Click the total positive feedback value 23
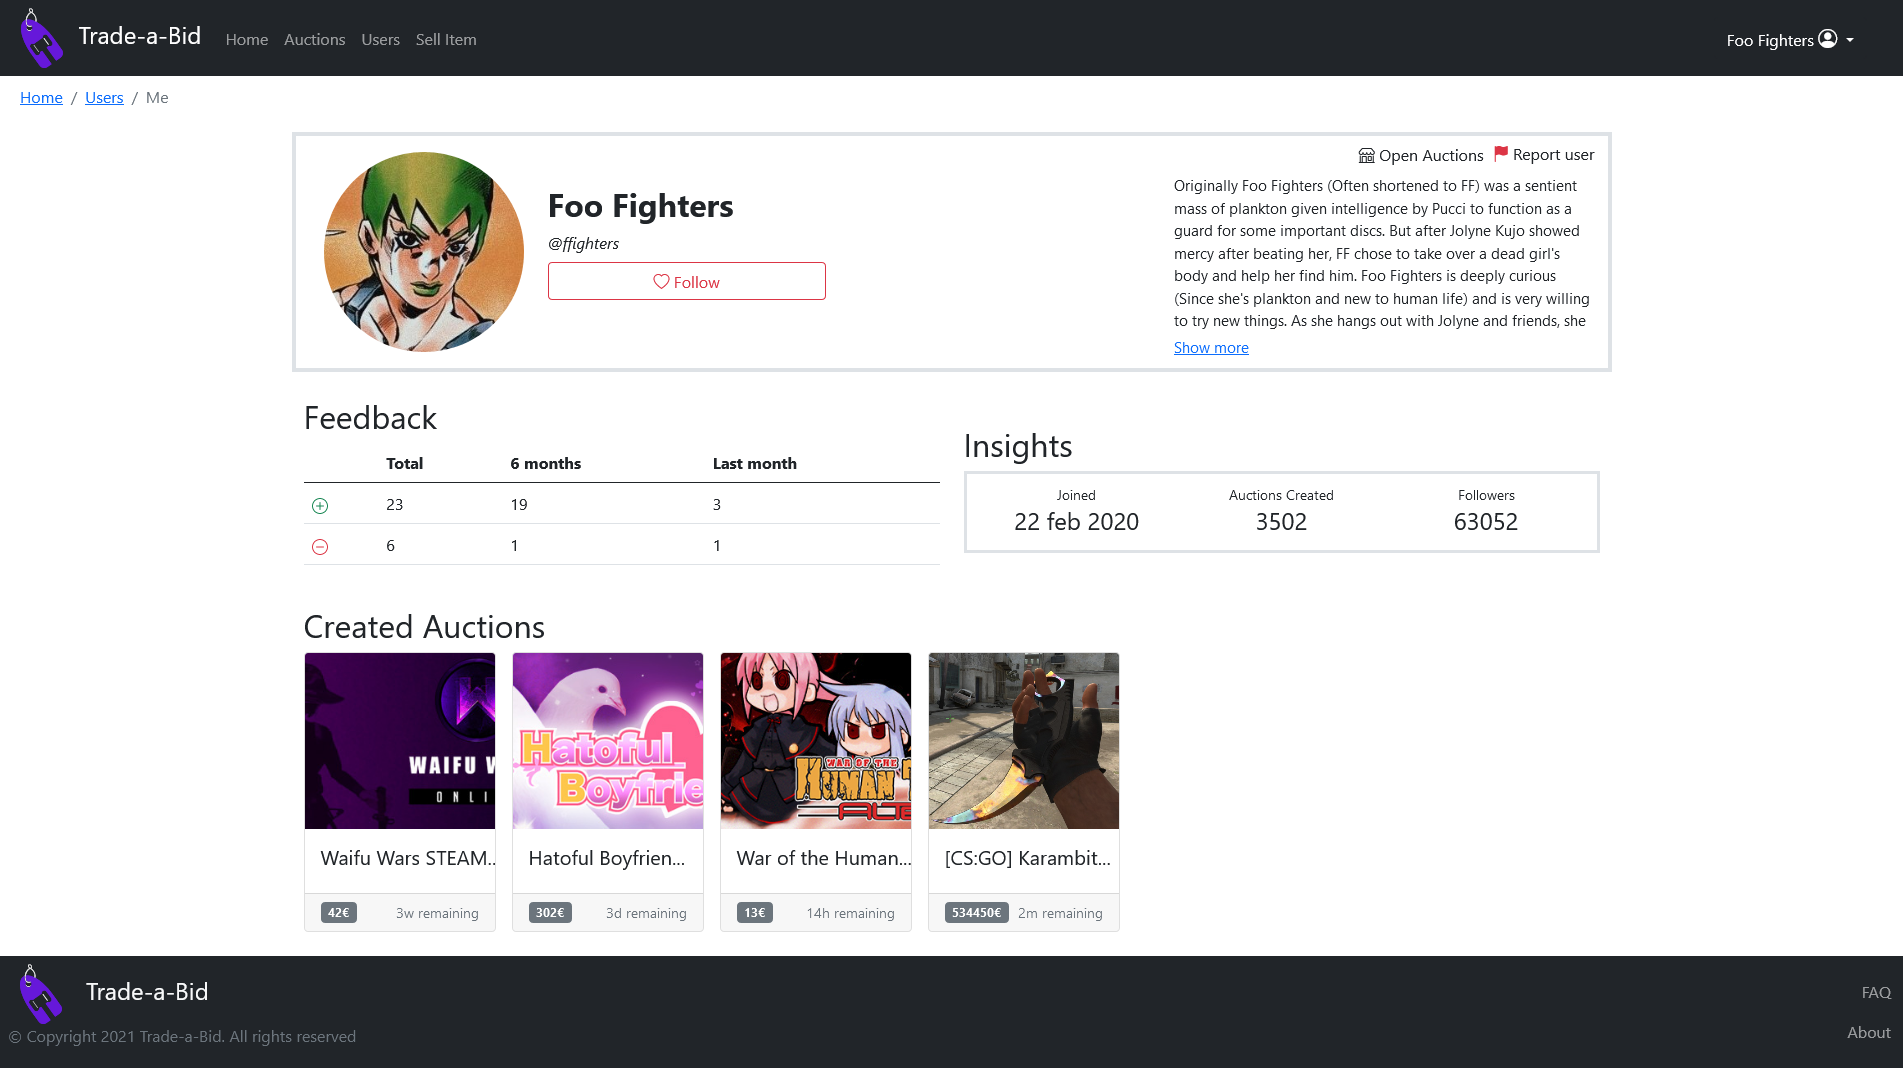The width and height of the screenshot is (1903, 1068). (395, 505)
